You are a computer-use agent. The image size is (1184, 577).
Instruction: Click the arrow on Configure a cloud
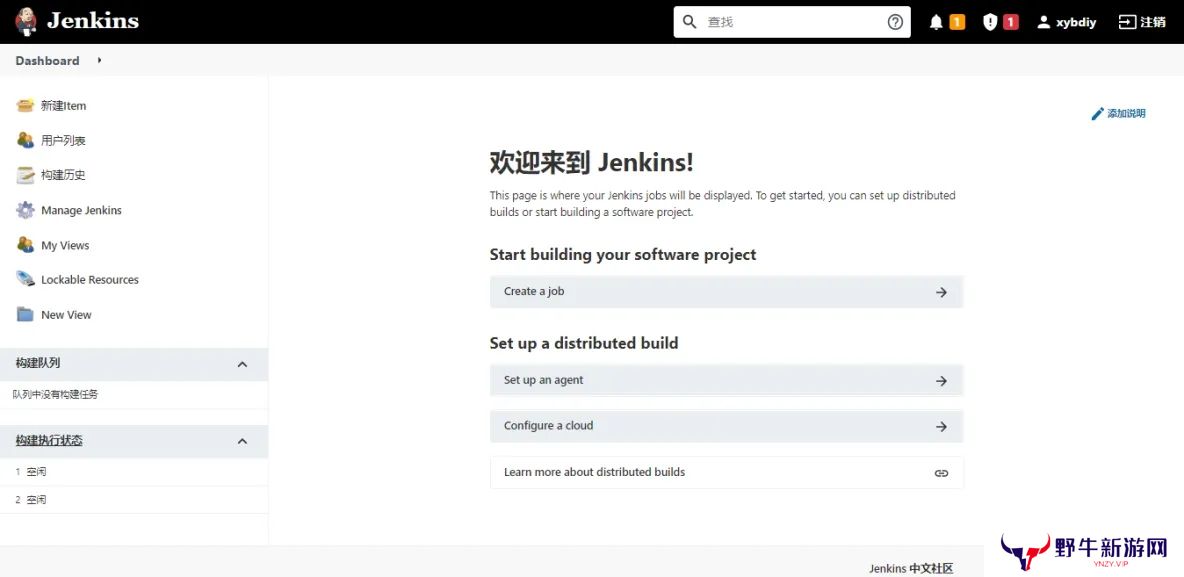941,427
